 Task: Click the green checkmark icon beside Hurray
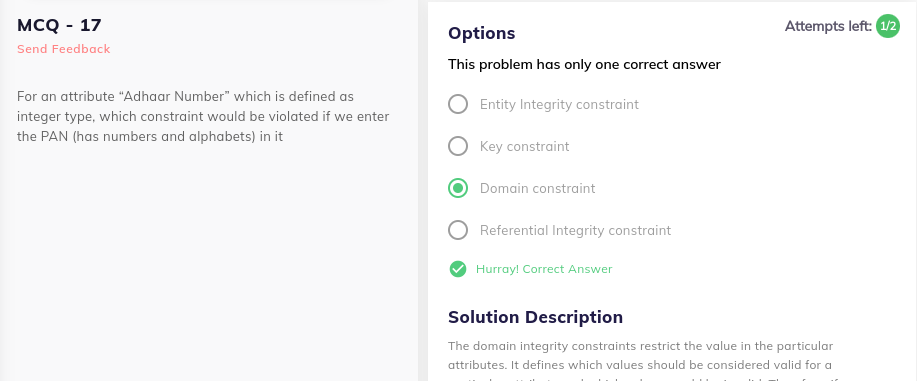coord(457,269)
